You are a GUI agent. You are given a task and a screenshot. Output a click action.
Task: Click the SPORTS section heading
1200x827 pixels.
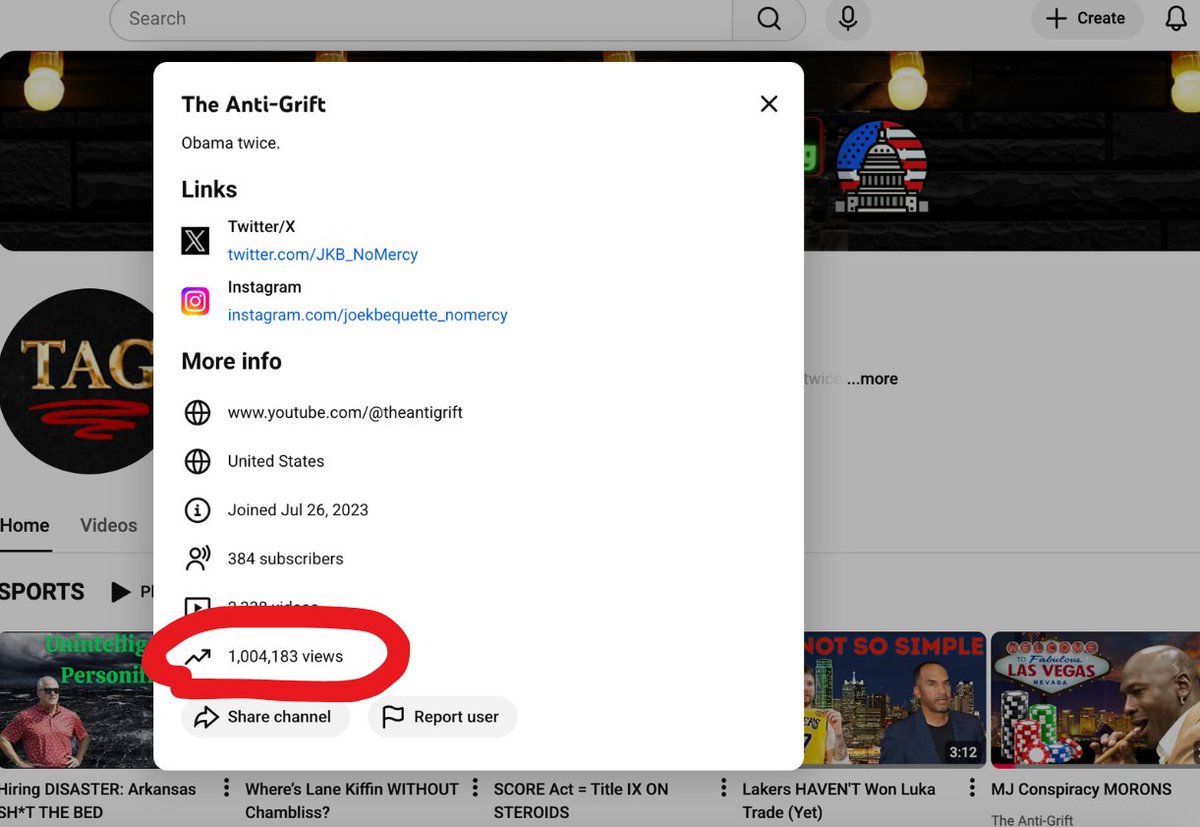(42, 592)
